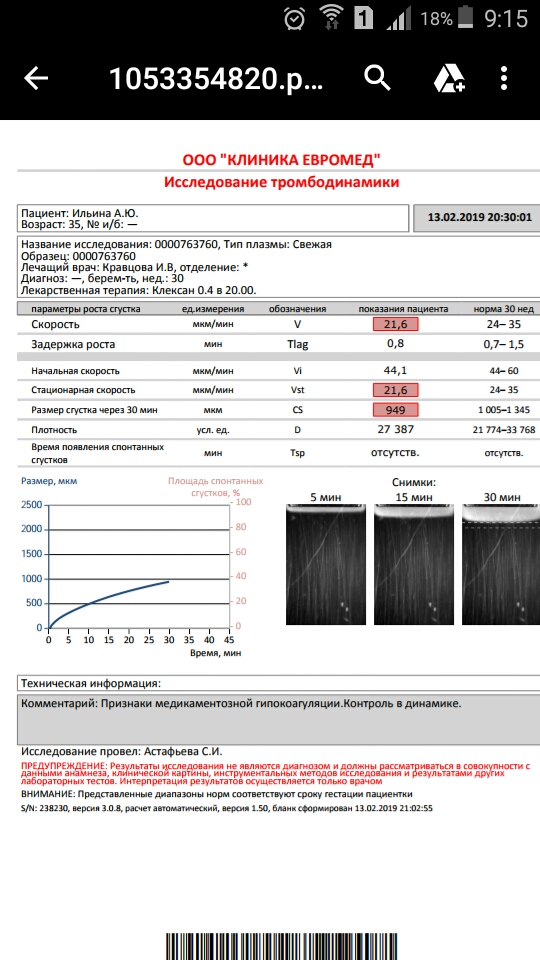540x960 pixels.
Task: Tap the barcode at the page bottom
Action: coord(282,946)
